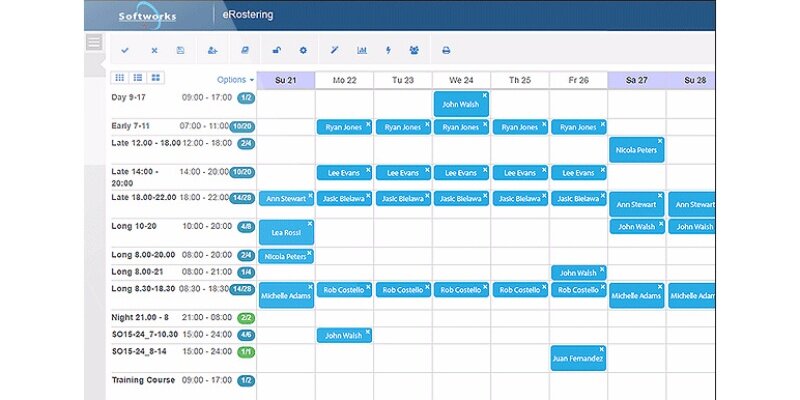800x400 pixels.
Task: Remove John Walsh from Wednesday Day 9-17 shift
Action: click(486, 95)
